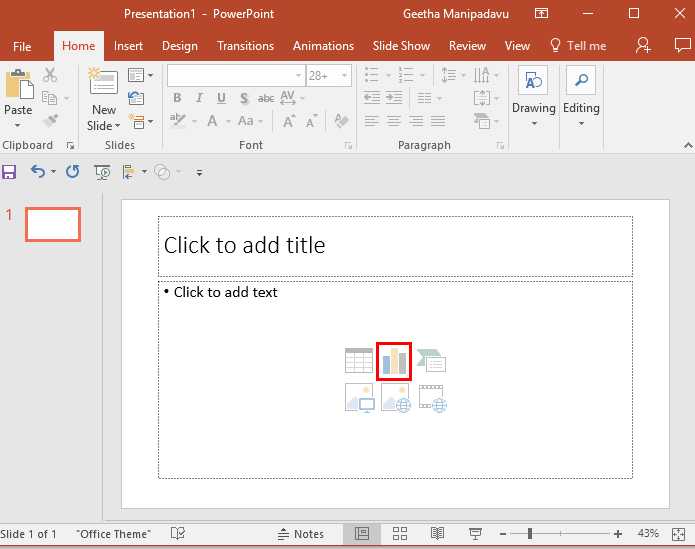695x549 pixels.
Task: Click Start From Beginning in Quick Access toolbar
Action: point(102,172)
